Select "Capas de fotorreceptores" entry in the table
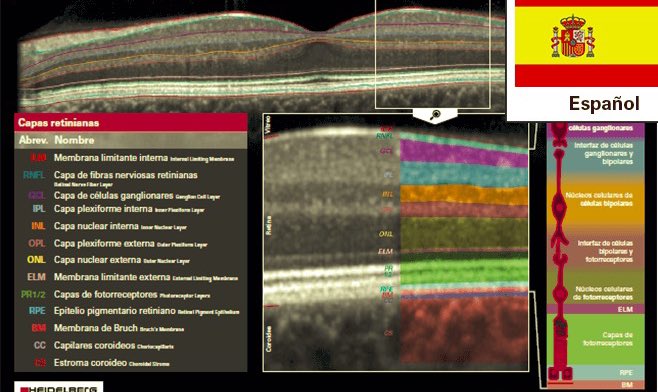 (105, 295)
